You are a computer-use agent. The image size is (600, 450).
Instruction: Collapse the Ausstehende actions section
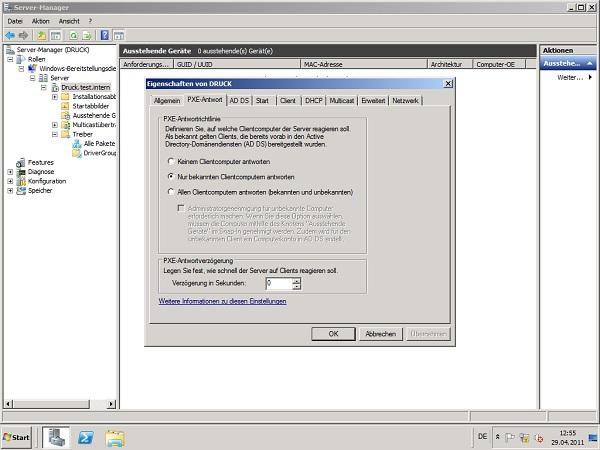pyautogui.click(x=590, y=64)
